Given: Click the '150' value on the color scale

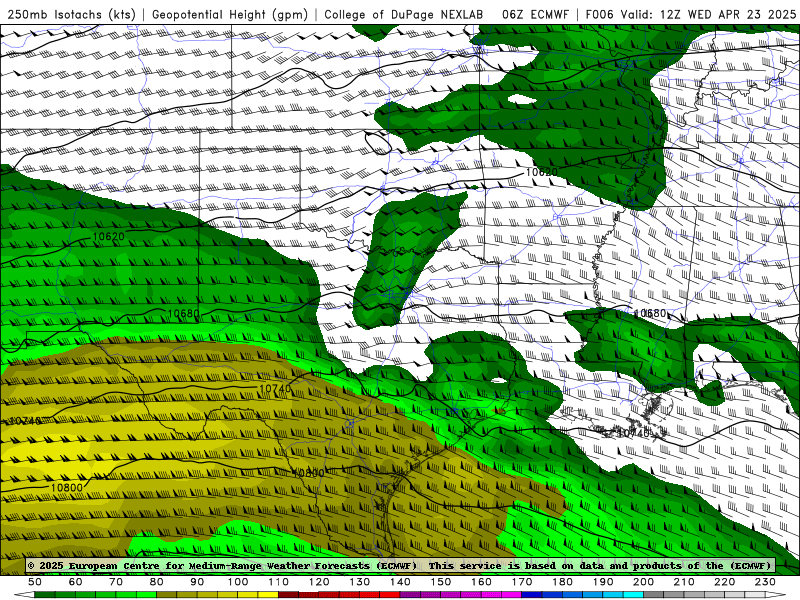Looking at the screenshot, I should tap(441, 582).
